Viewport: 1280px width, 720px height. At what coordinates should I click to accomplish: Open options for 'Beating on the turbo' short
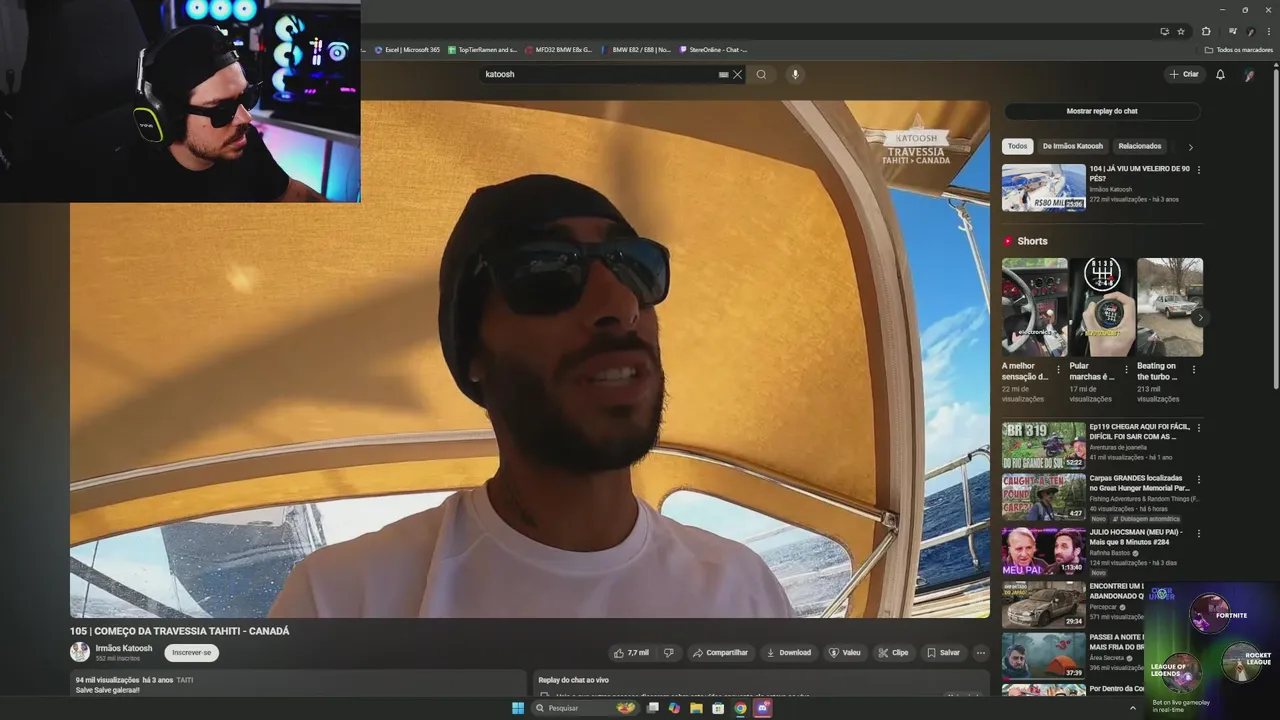point(1193,369)
